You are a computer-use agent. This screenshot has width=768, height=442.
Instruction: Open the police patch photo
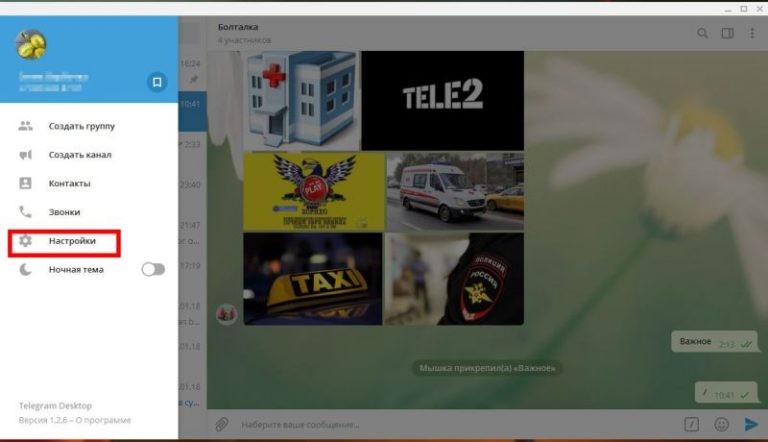tap(454, 279)
